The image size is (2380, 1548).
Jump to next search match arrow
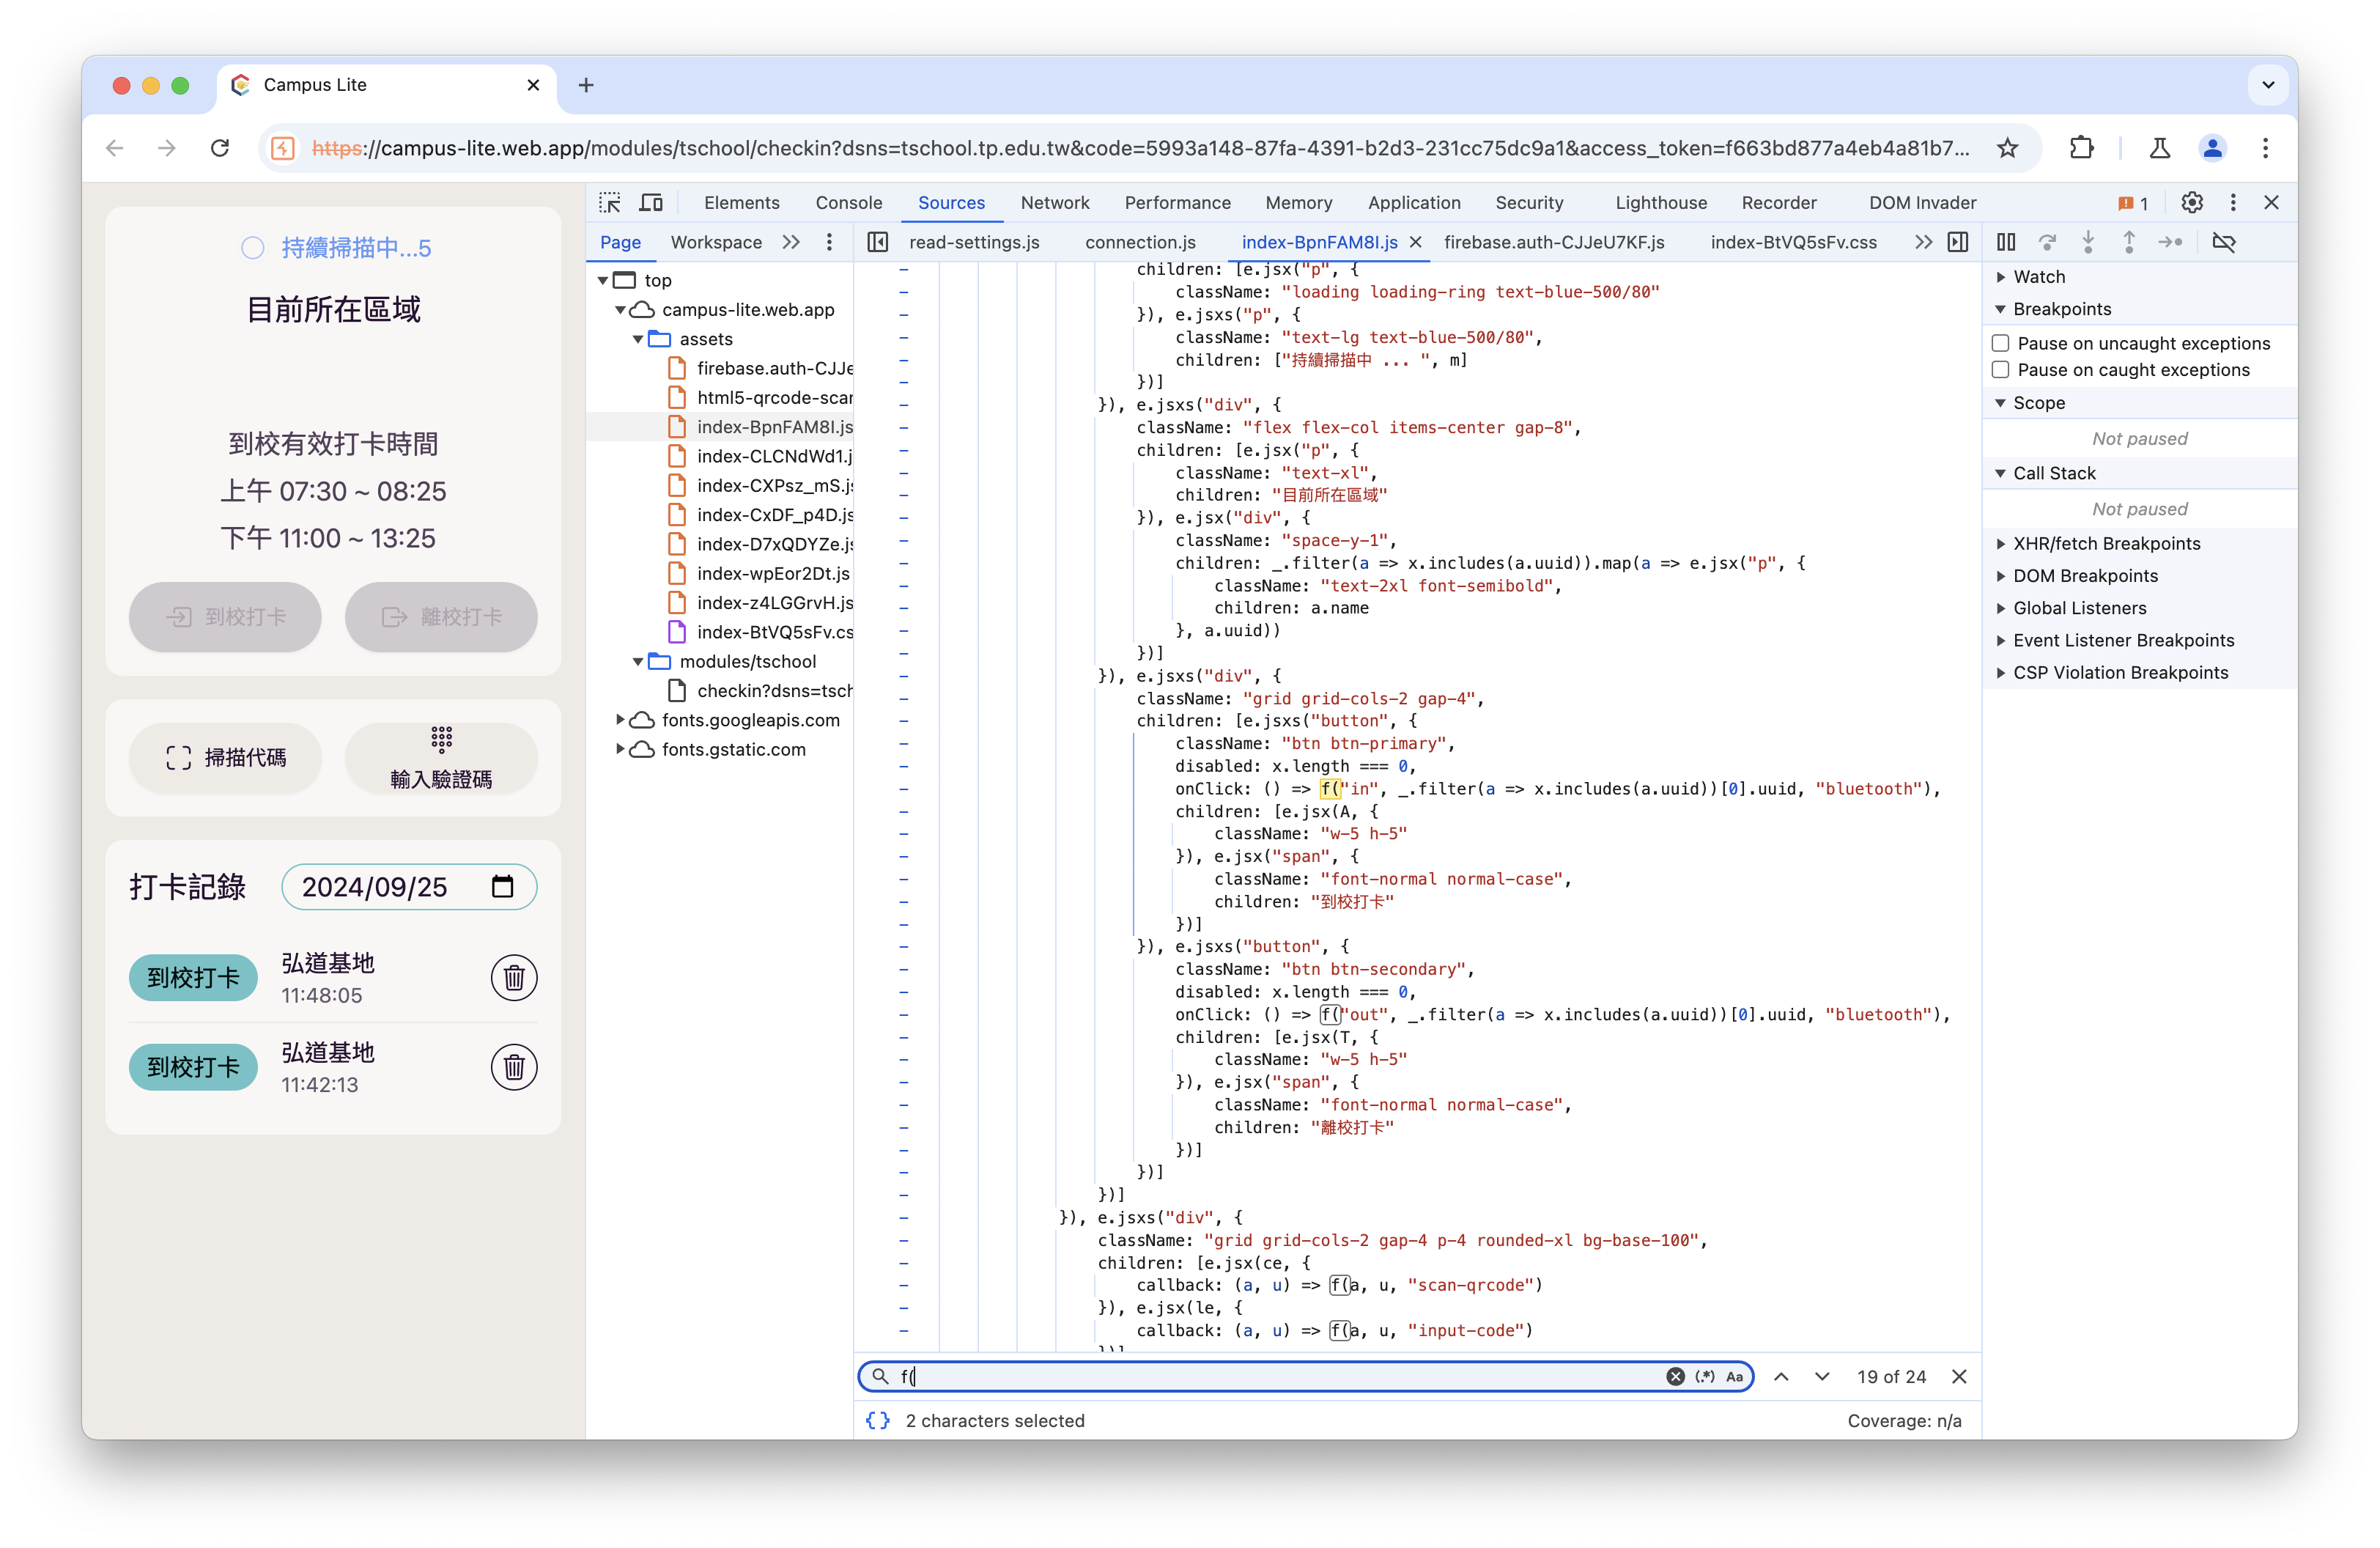[x=1822, y=1377]
